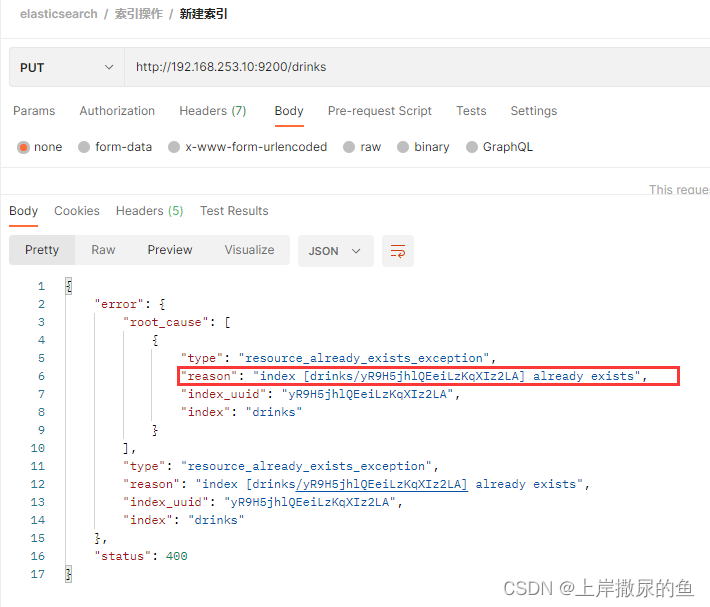Click the request URL input field
This screenshot has width=710, height=607.
click(417, 67)
